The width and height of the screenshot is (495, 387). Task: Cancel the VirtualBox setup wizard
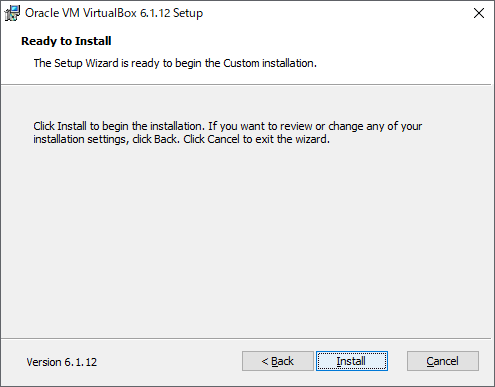443,361
